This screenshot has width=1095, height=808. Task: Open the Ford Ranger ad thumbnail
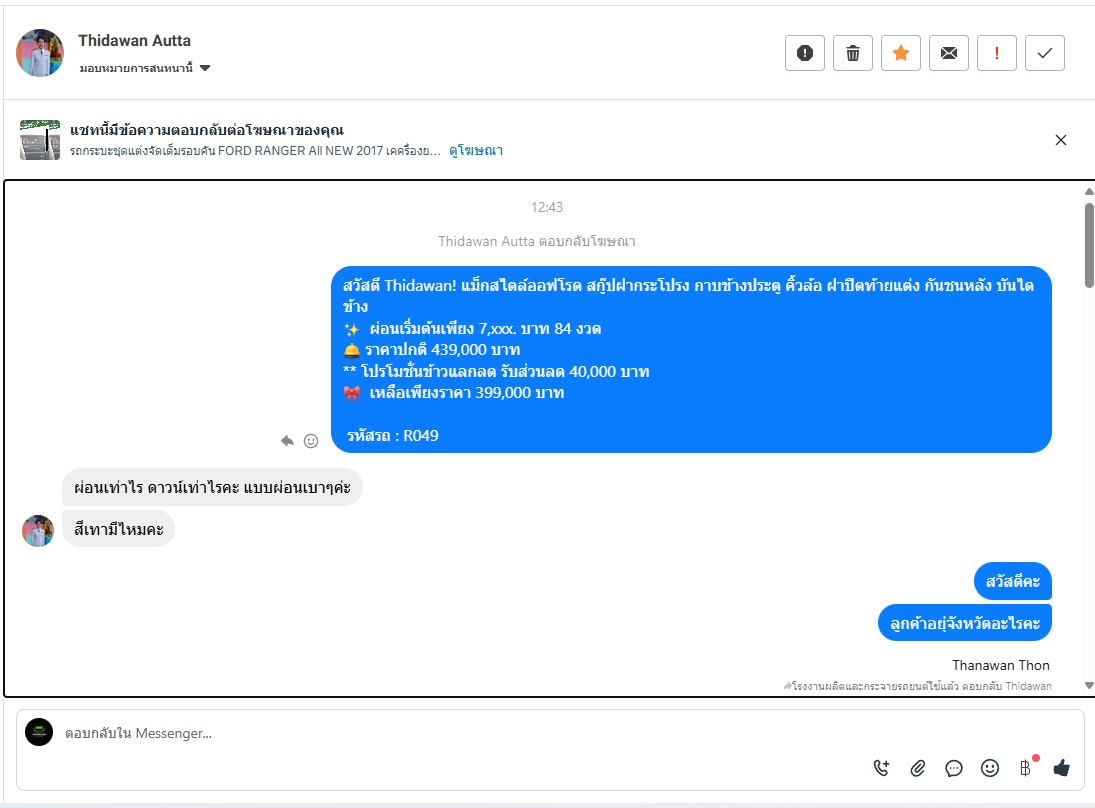click(x=40, y=140)
